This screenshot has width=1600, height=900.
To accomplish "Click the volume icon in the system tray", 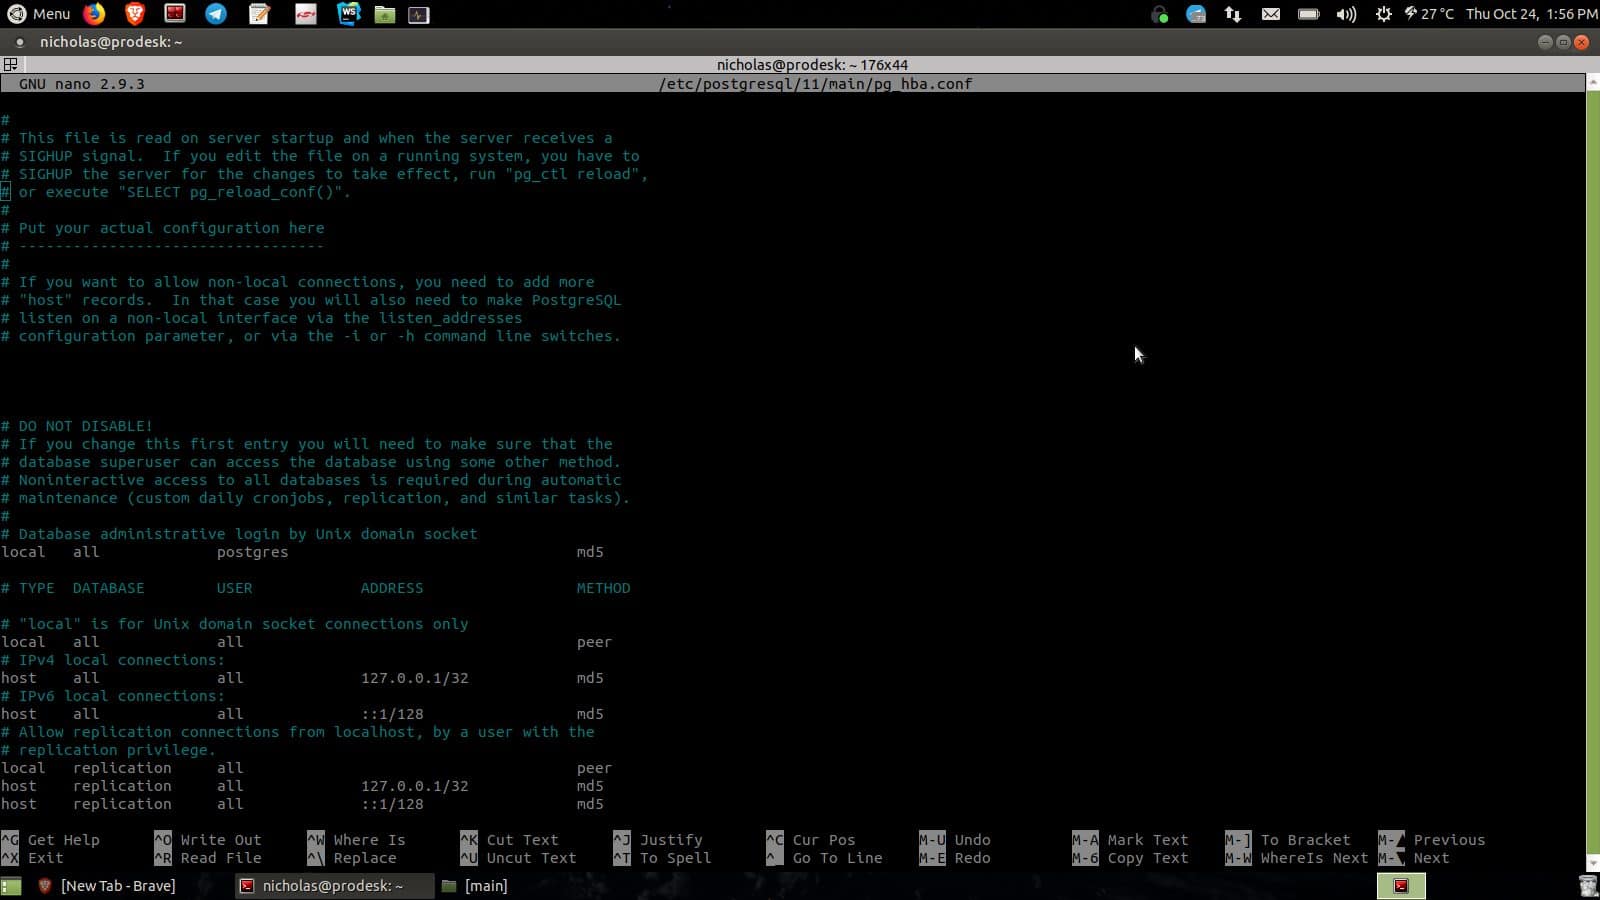I will (x=1347, y=14).
